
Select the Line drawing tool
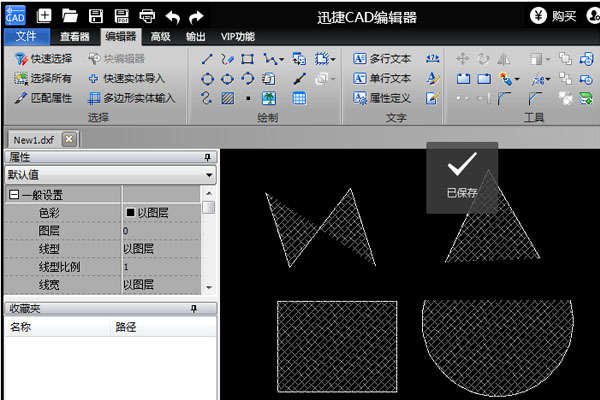pyautogui.click(x=207, y=59)
